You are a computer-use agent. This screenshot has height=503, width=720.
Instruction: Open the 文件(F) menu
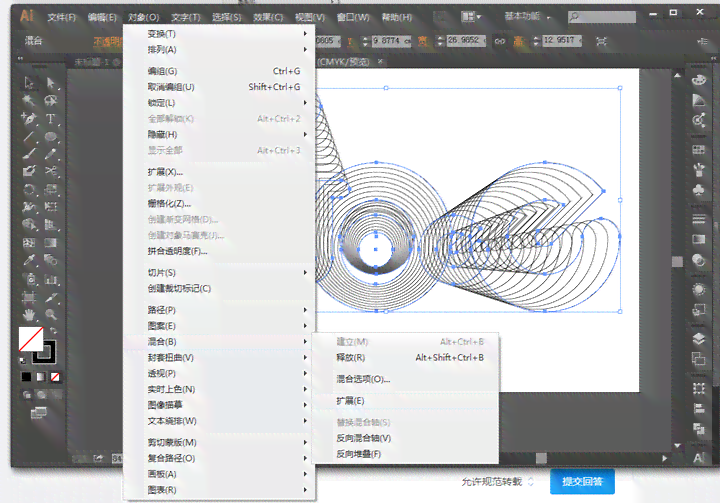(x=62, y=17)
